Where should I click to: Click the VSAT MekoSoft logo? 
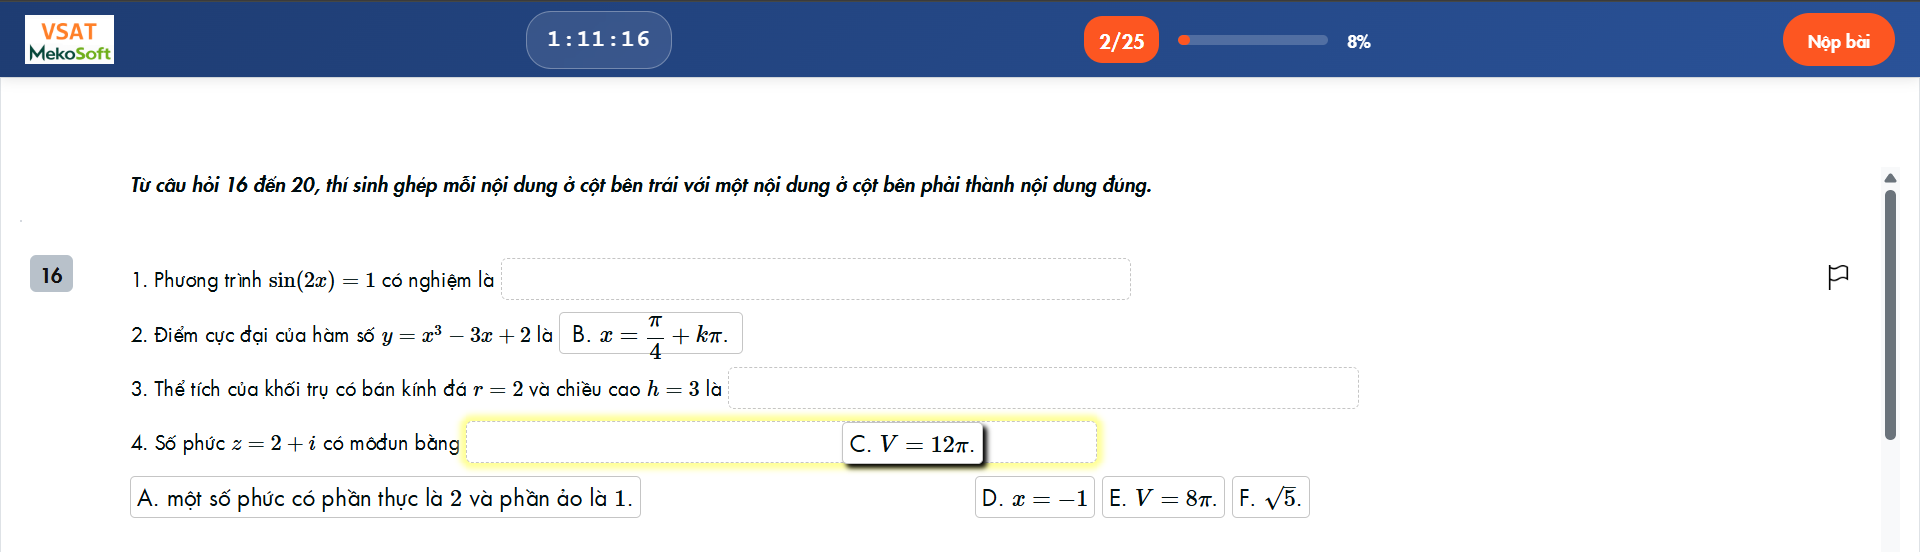pyautogui.click(x=69, y=40)
